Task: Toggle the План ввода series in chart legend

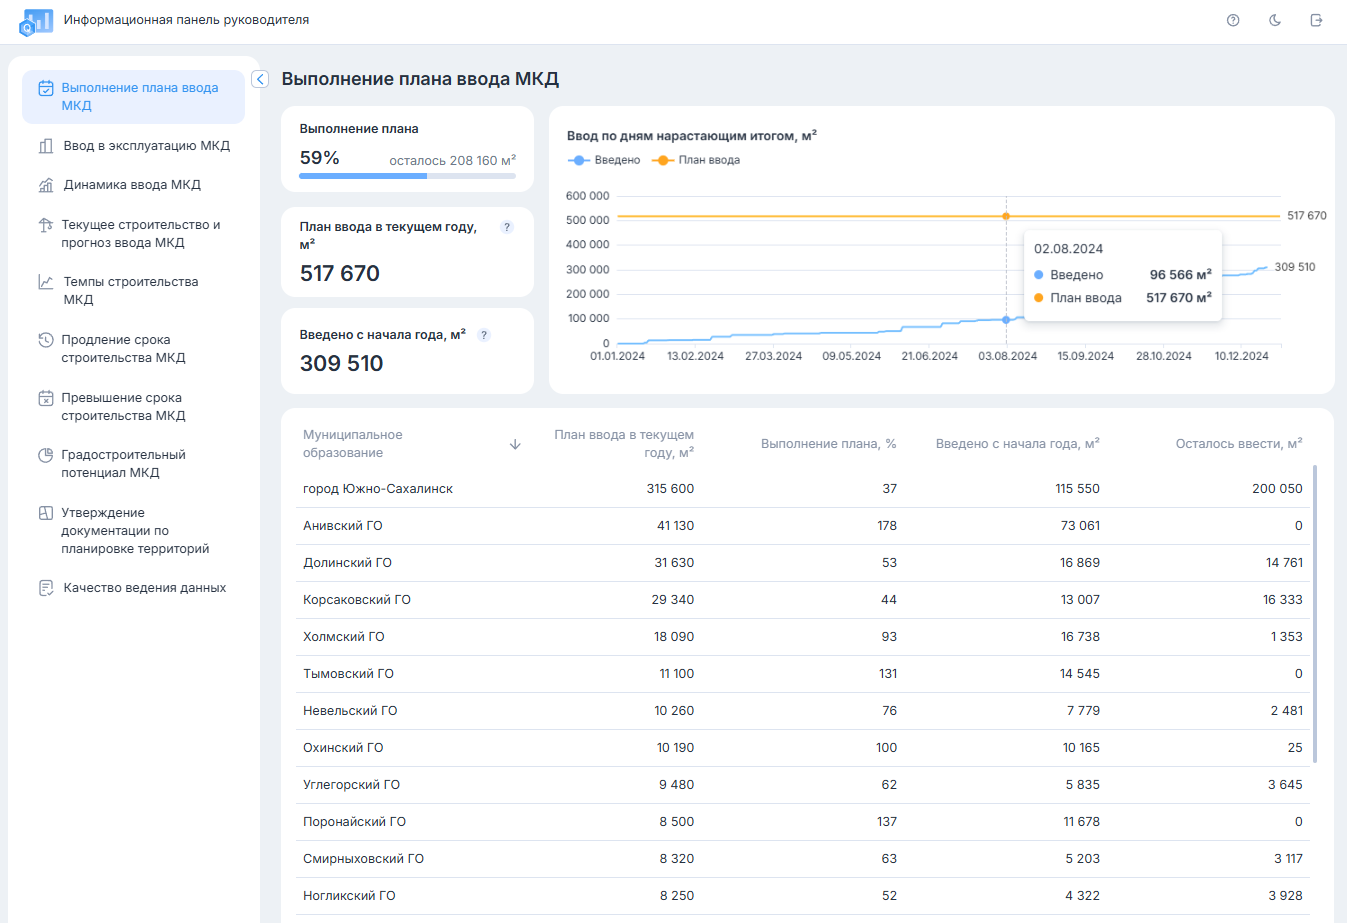Action: pyautogui.click(x=696, y=160)
